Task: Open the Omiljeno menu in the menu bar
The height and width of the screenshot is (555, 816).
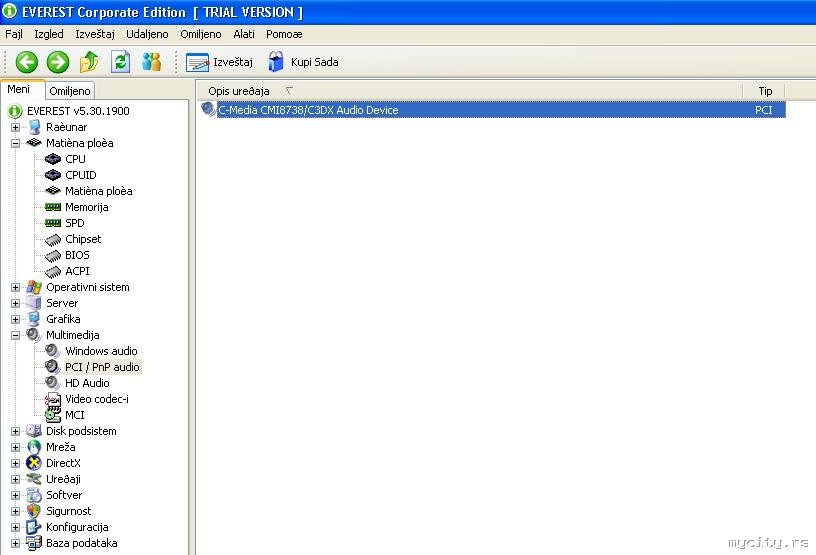Action: pos(201,34)
